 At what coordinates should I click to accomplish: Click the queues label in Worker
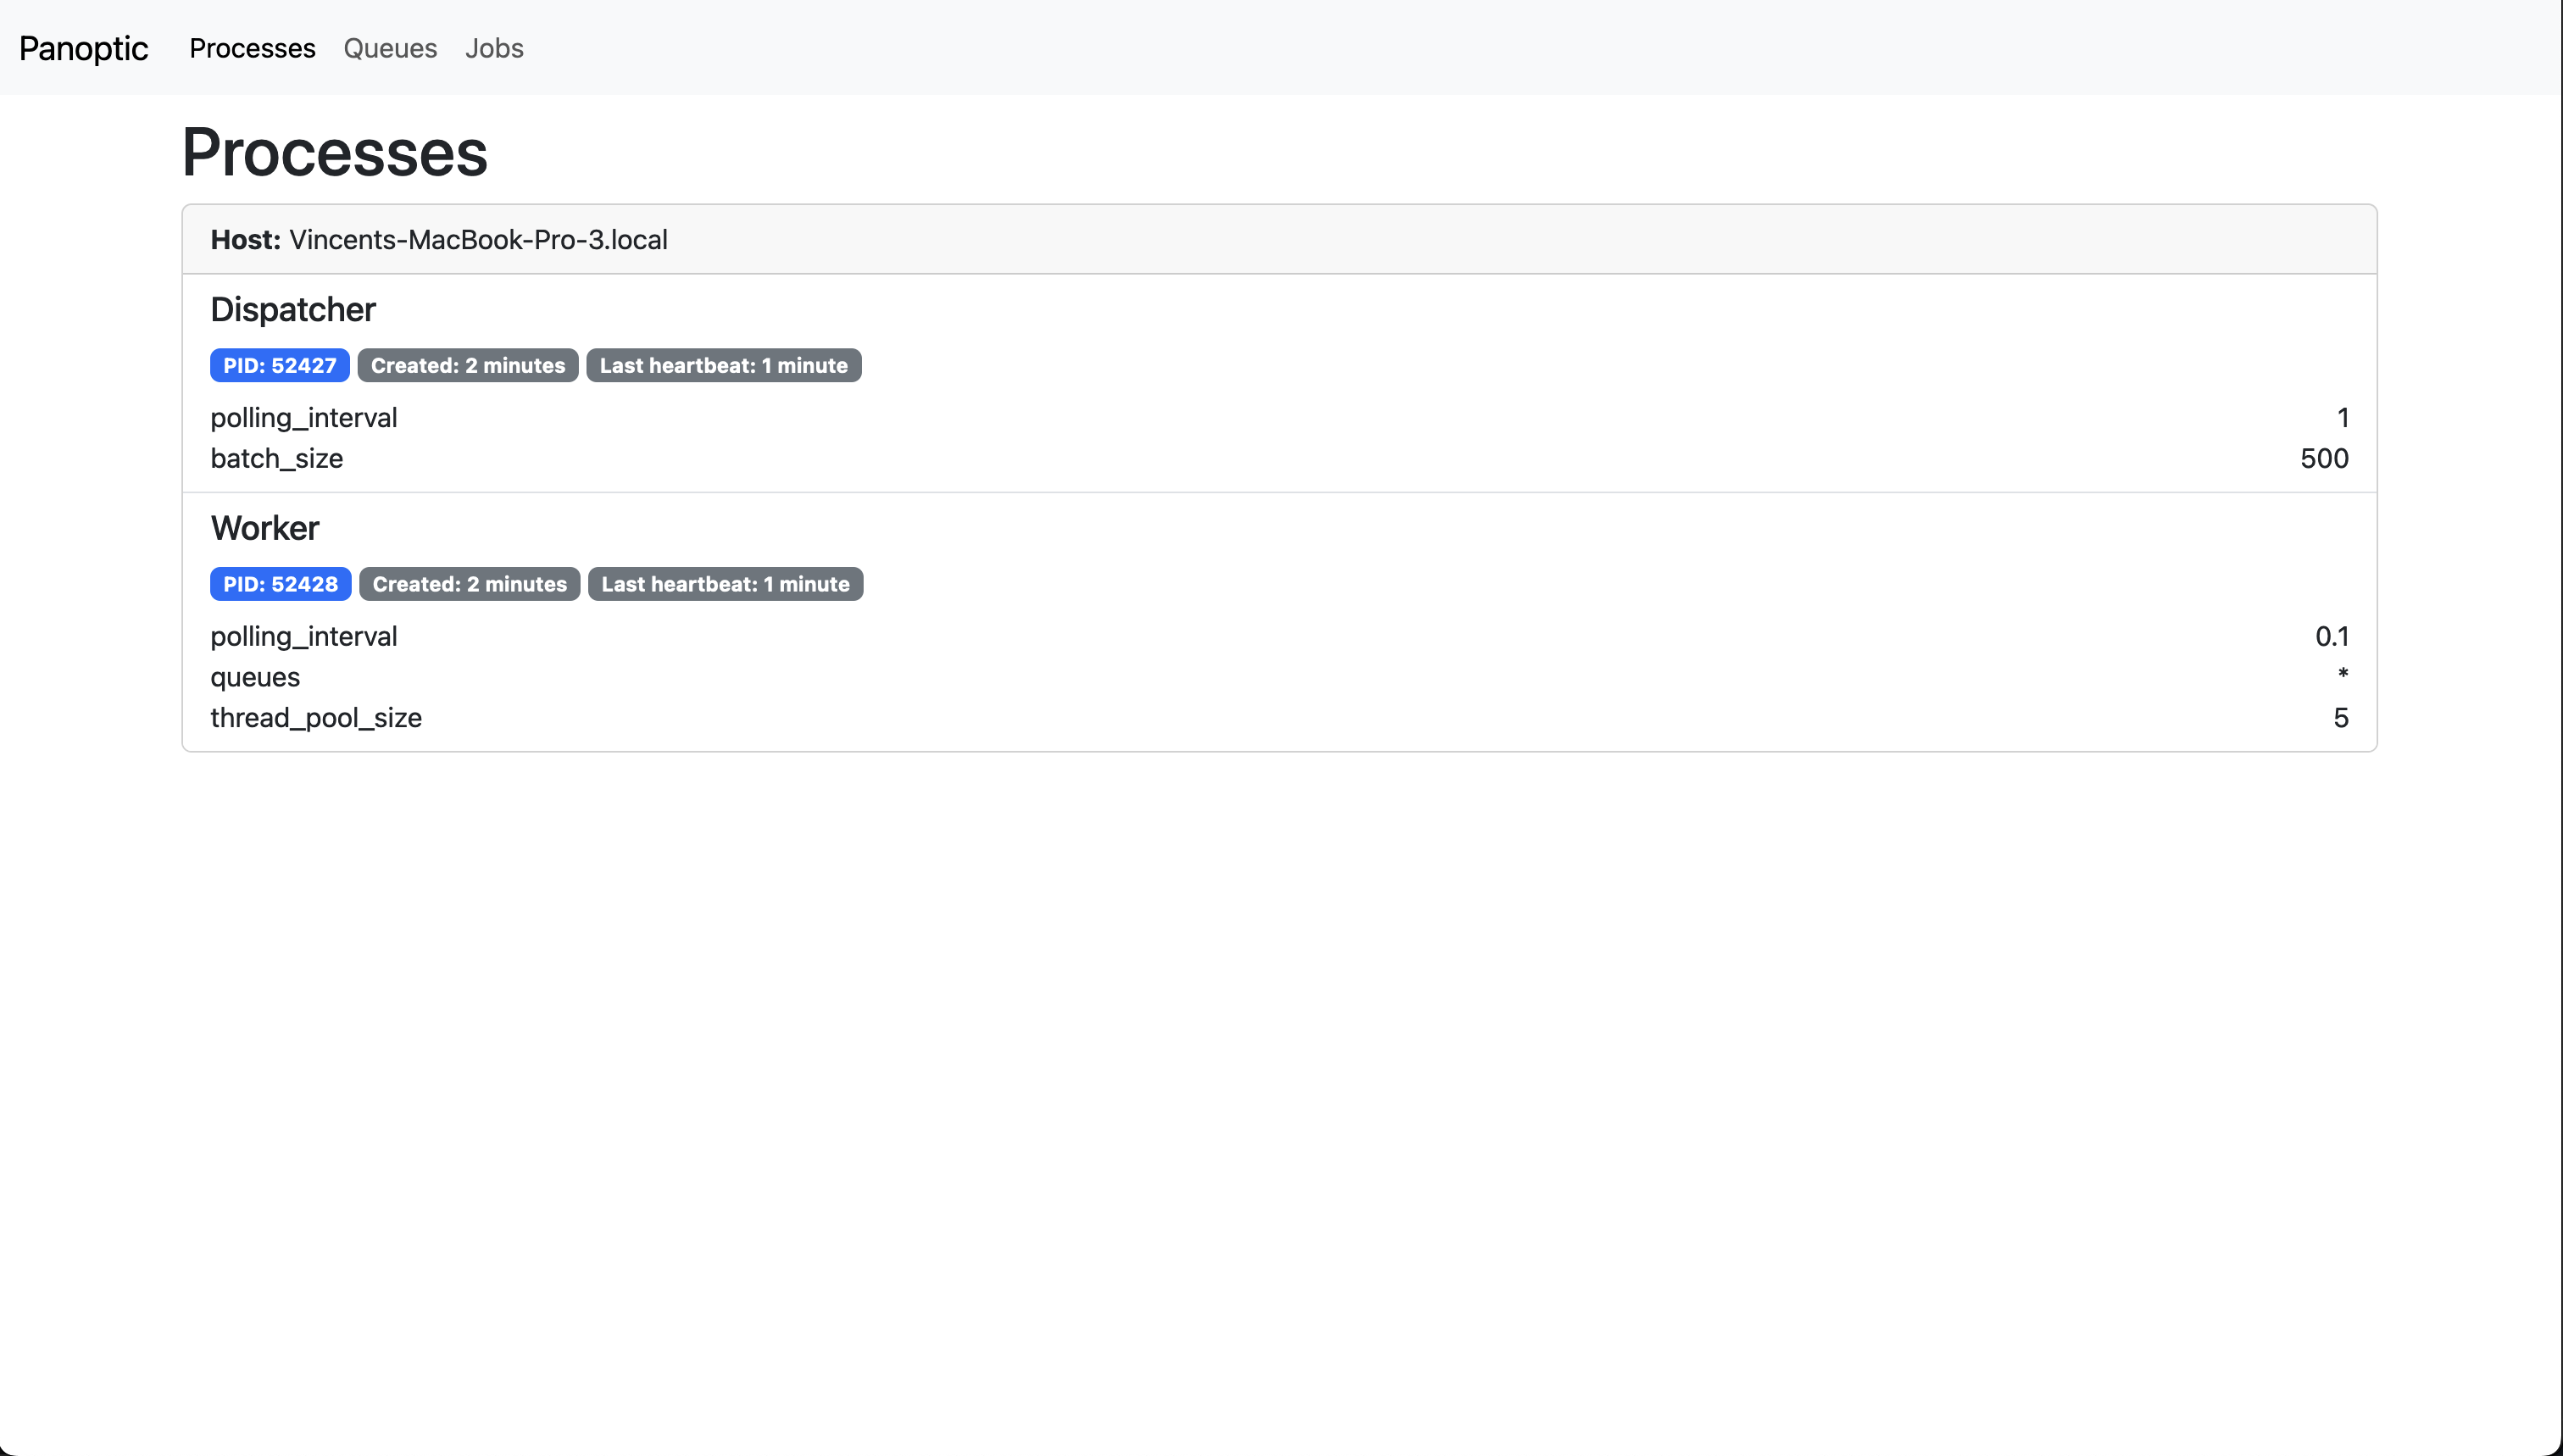[255, 677]
